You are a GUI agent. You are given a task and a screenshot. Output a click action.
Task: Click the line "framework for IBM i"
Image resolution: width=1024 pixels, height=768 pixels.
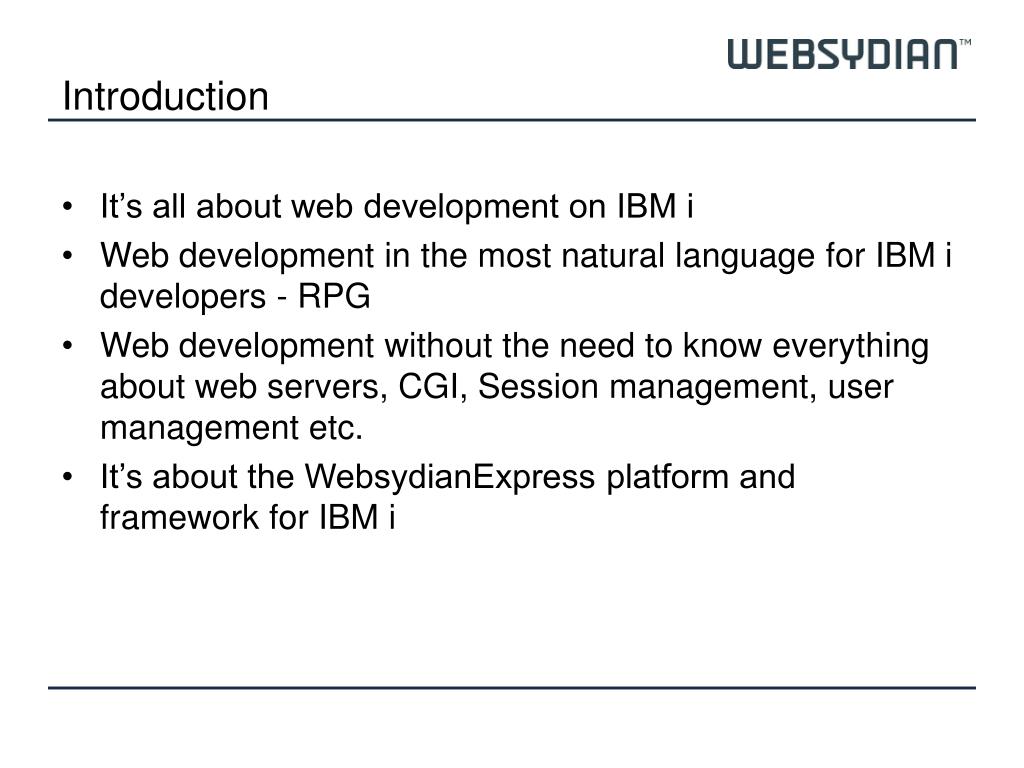pos(248,517)
